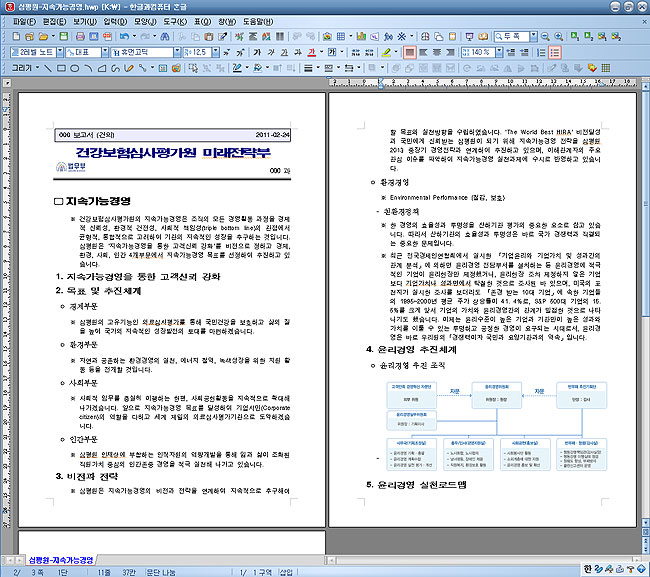Toggle underline text formatting
The width and height of the screenshot is (650, 577).
(284, 52)
